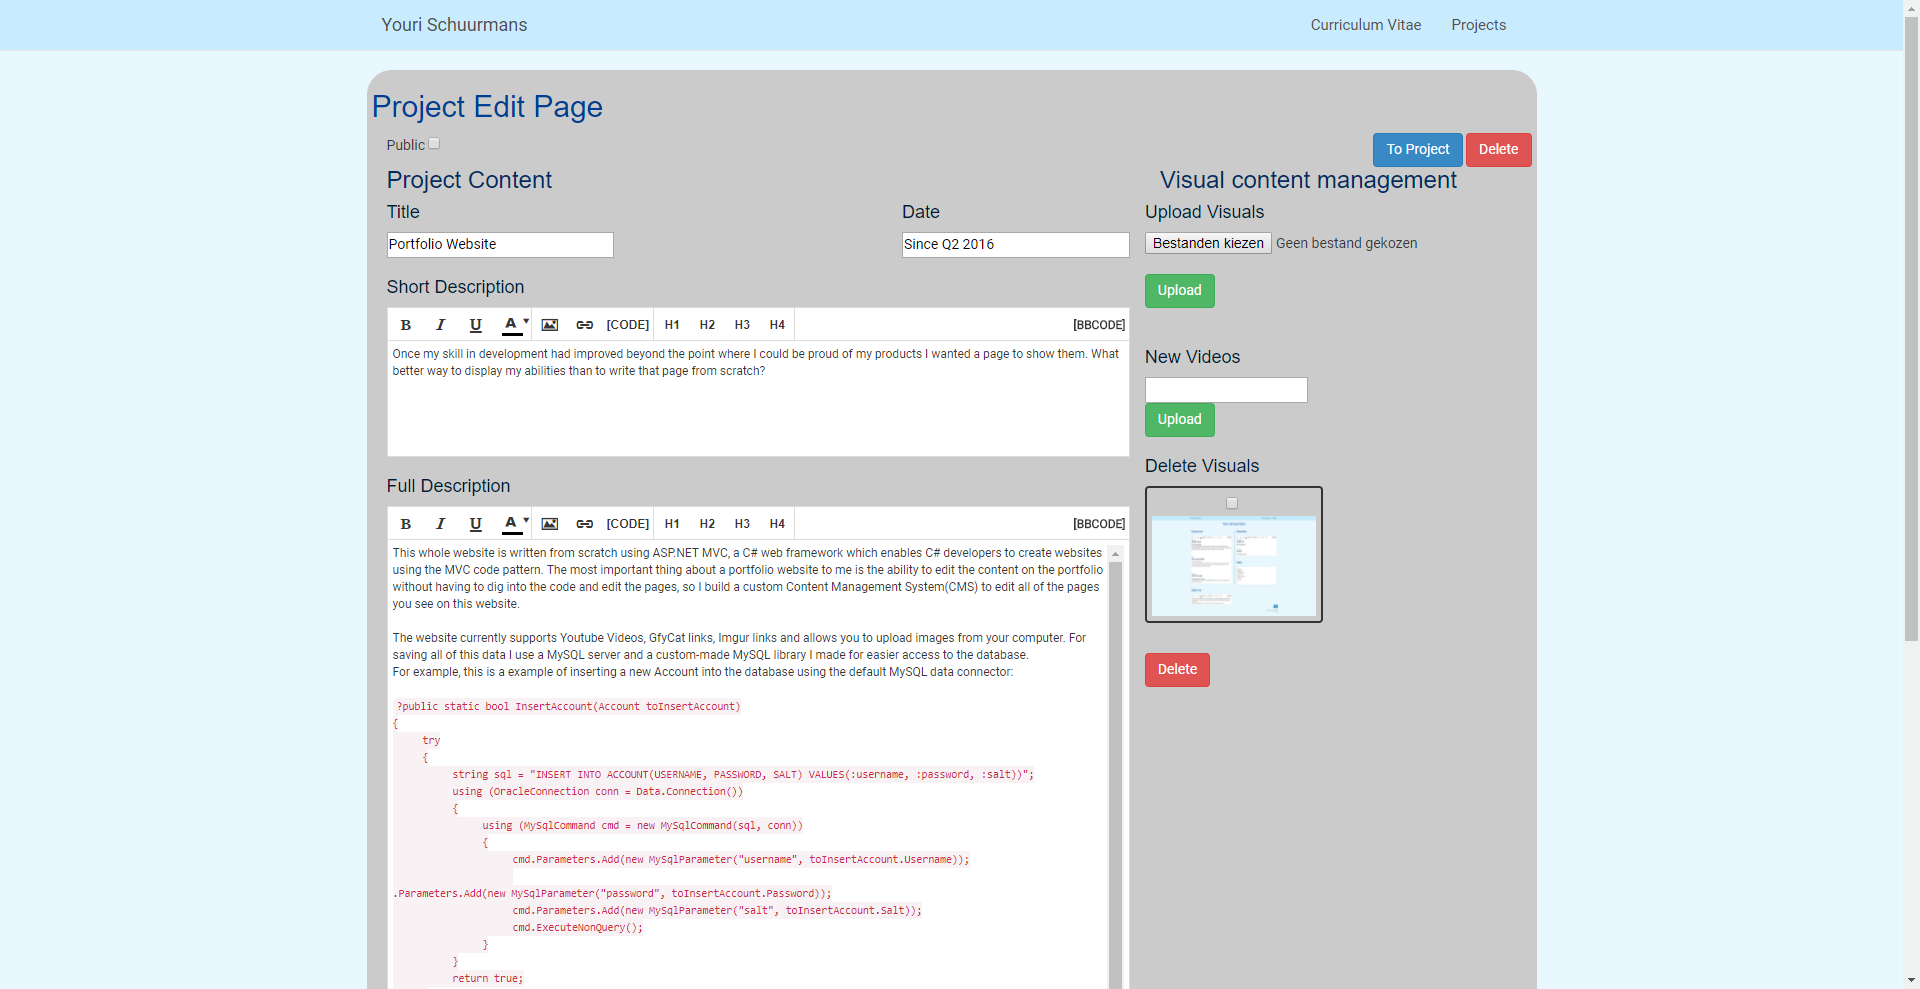Screen dimensions: 1920x989
Task: Insert image in Full Description editor
Action: point(550,524)
